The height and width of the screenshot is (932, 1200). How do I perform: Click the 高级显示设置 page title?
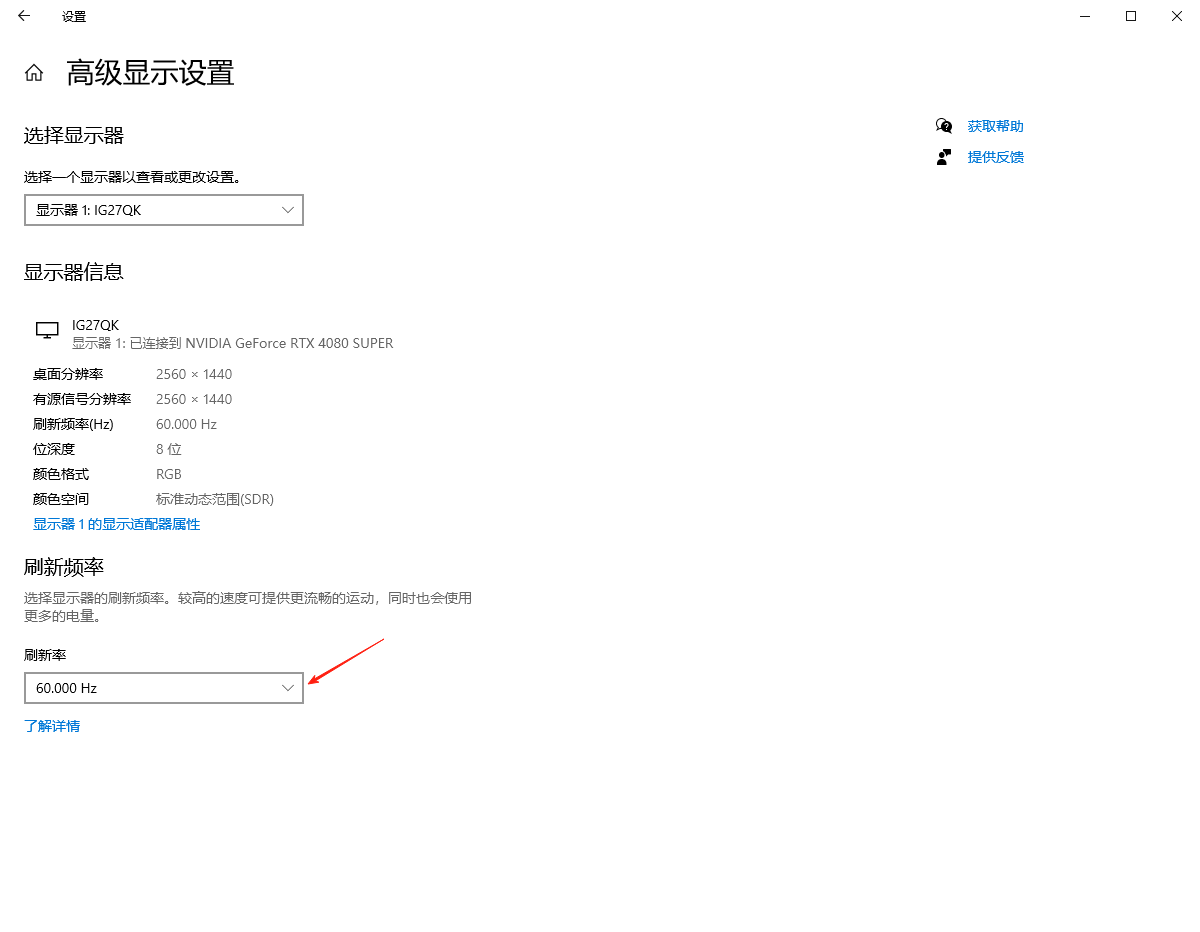coord(150,73)
